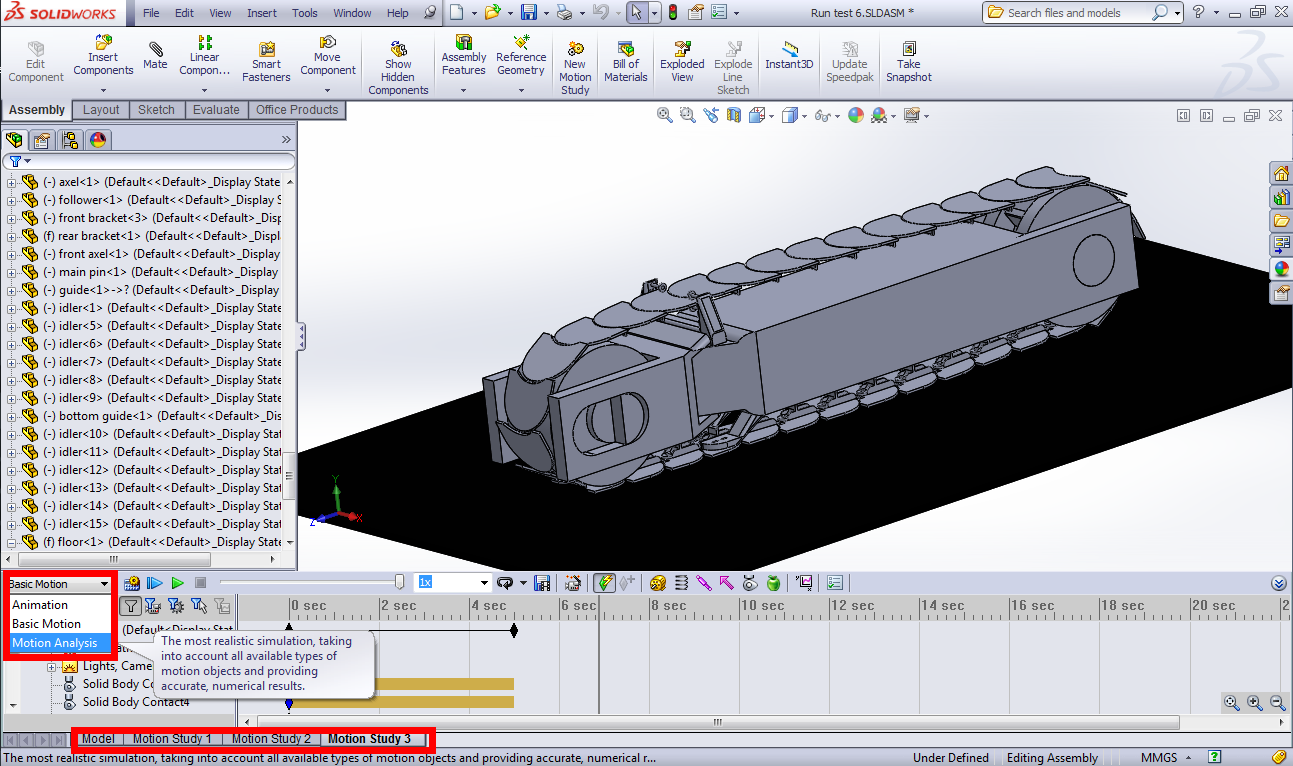Zoom in on the timeline

pyautogui.click(x=1255, y=703)
